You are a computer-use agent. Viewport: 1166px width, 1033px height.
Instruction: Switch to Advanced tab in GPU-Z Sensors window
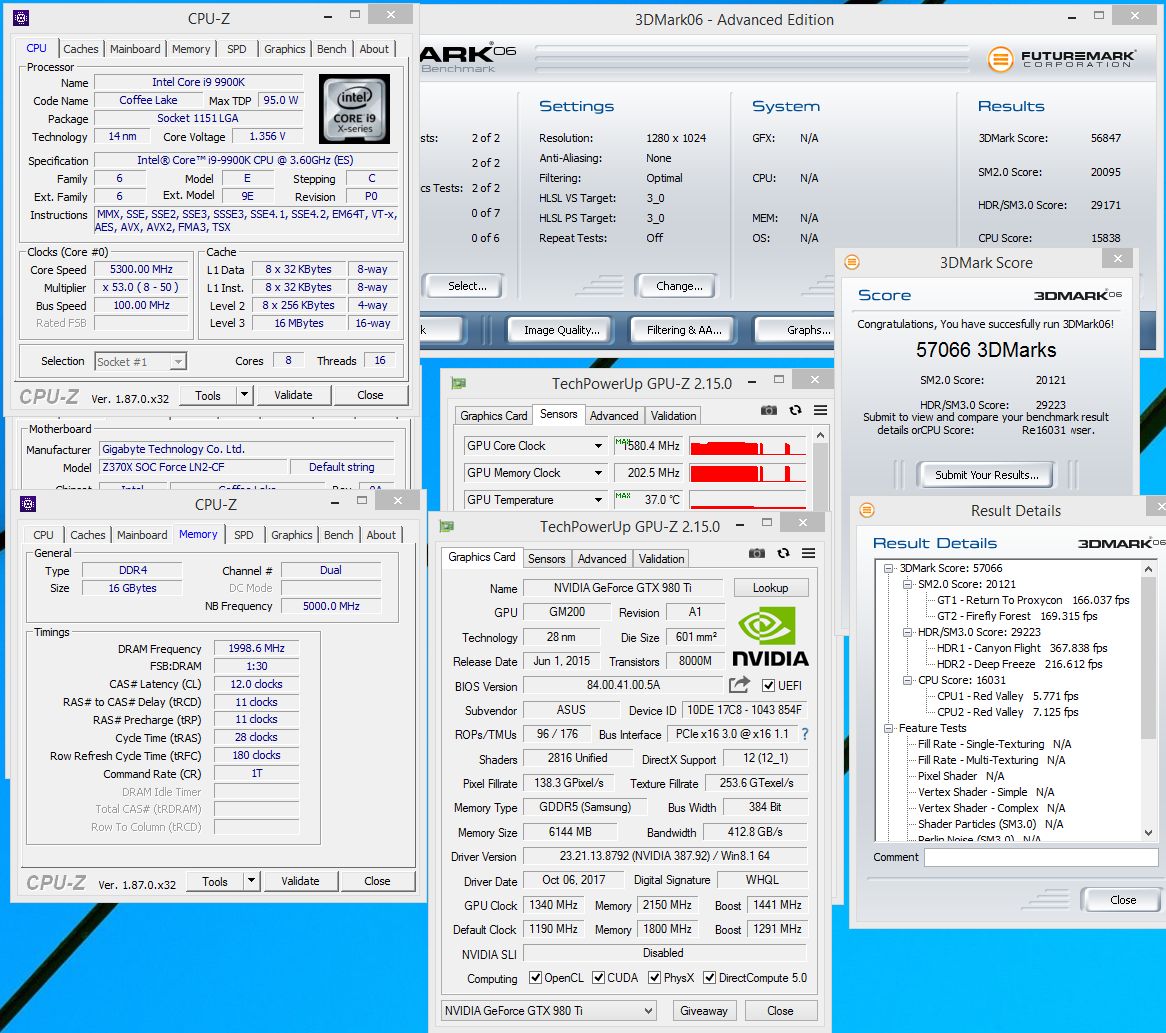(613, 416)
